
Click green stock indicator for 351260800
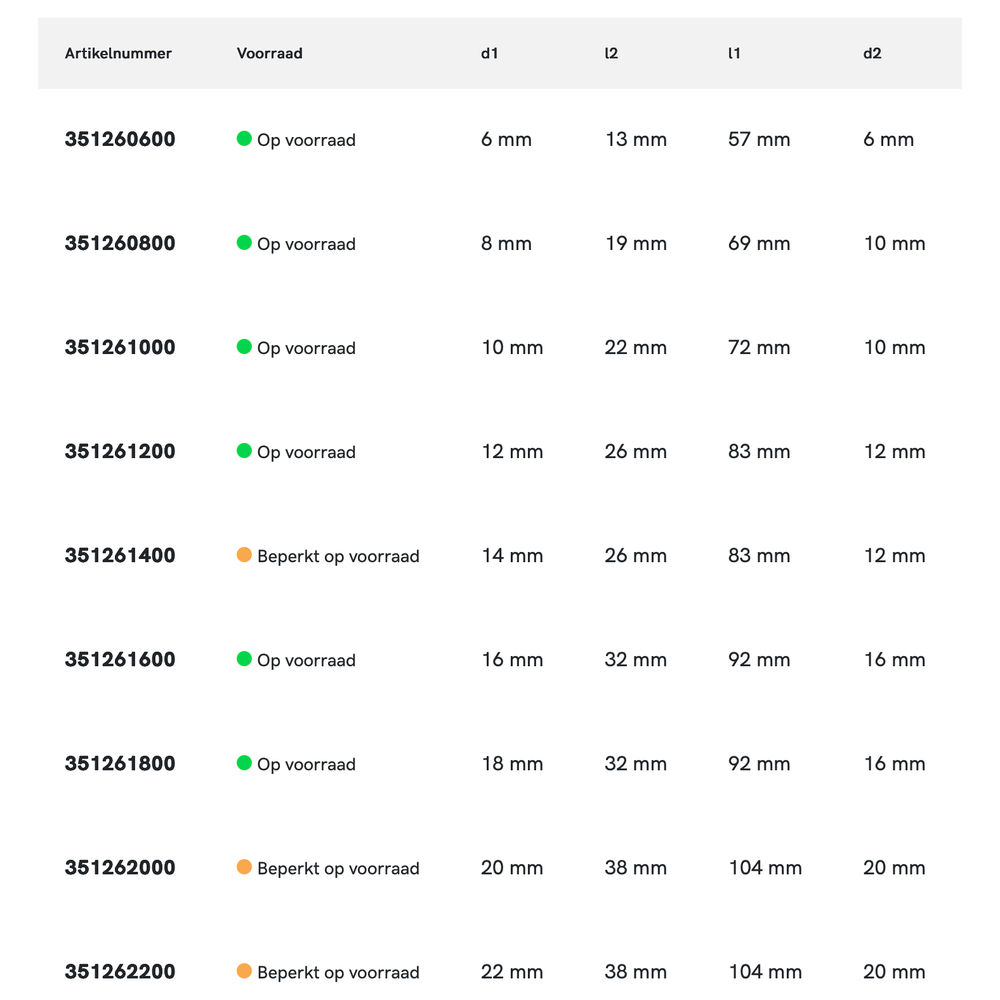244,243
